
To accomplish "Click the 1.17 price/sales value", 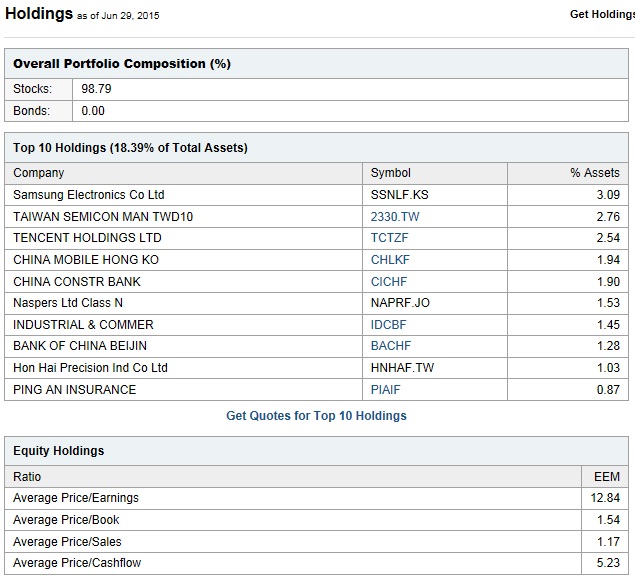I will [x=608, y=541].
